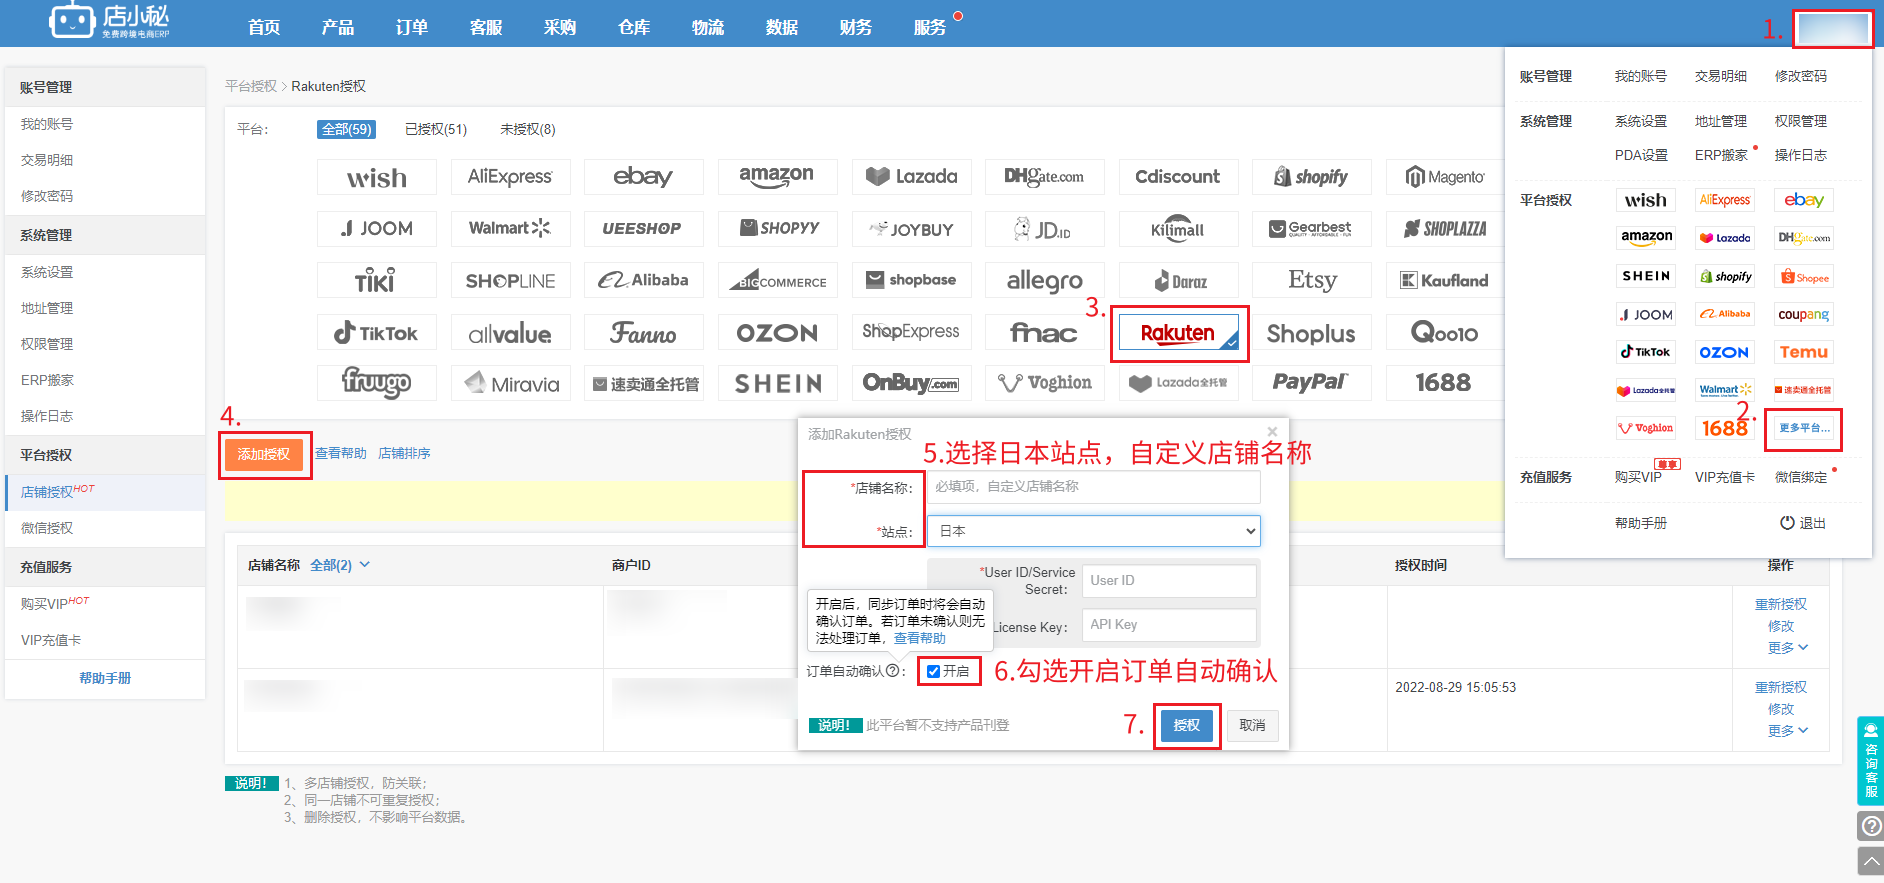
Task: Select the Etsy platform tile
Action: click(x=1311, y=281)
